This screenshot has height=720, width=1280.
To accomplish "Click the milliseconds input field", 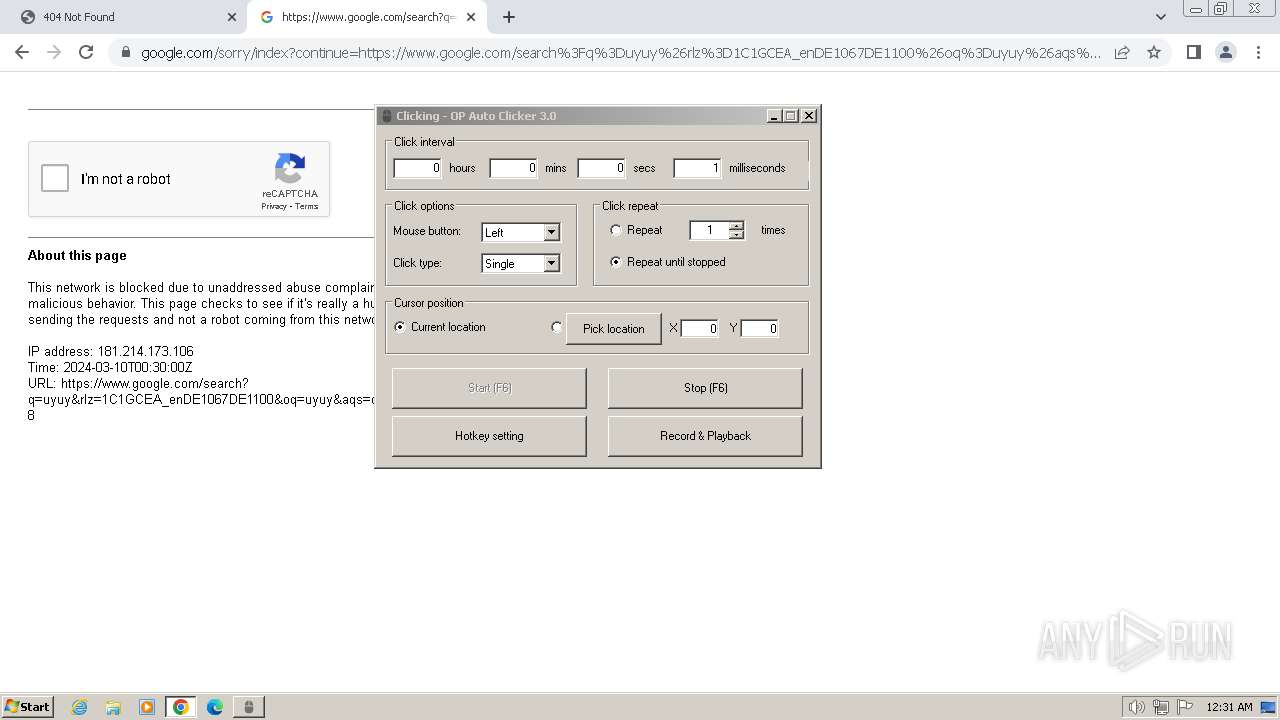I will click(x=697, y=168).
